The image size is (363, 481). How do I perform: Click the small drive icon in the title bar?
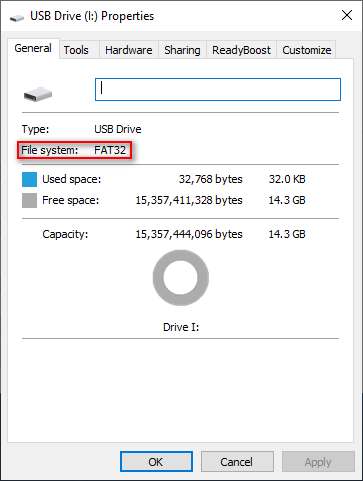click(x=17, y=18)
